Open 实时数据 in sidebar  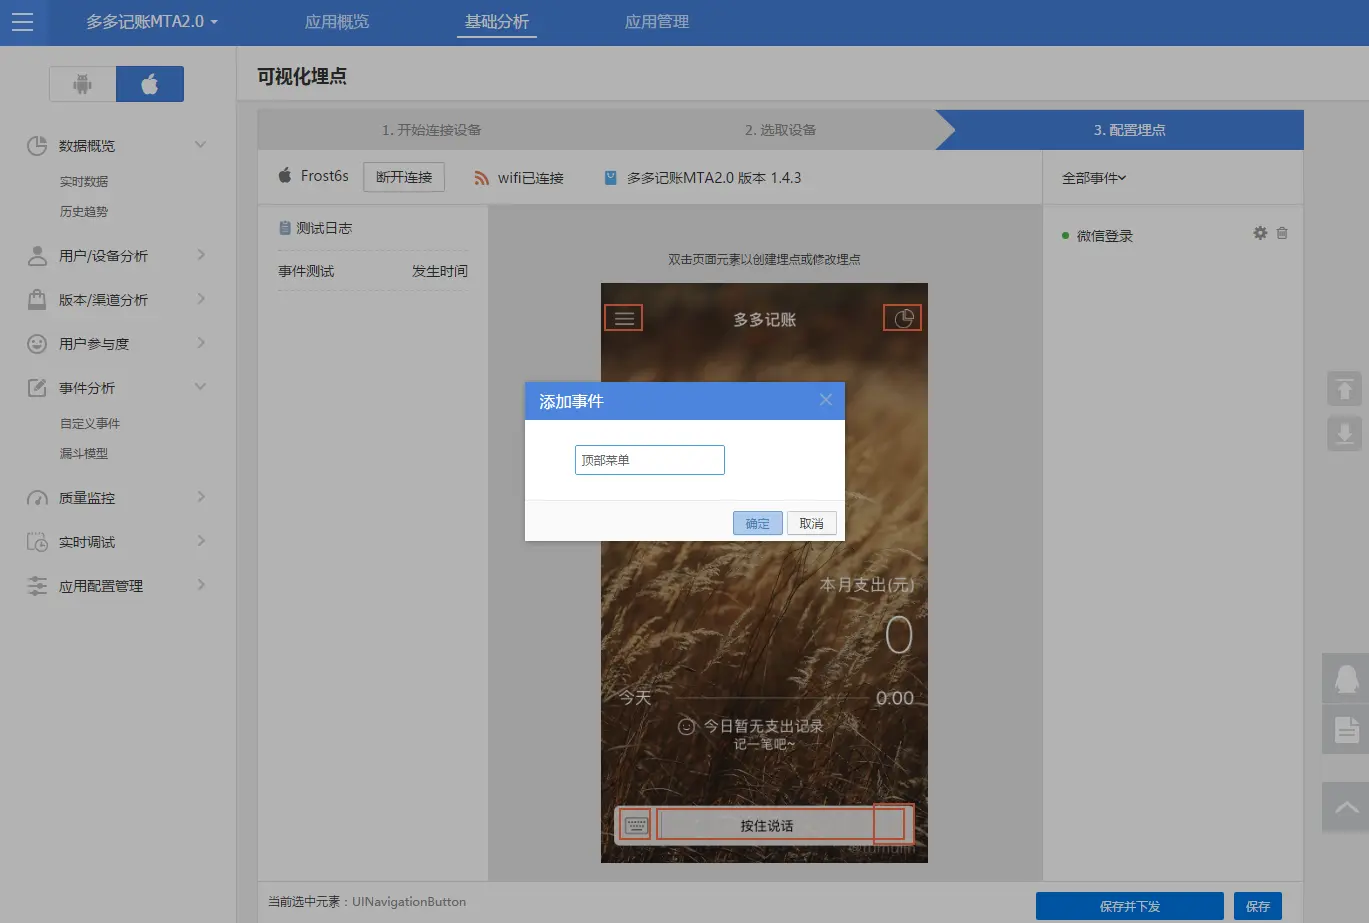(84, 182)
